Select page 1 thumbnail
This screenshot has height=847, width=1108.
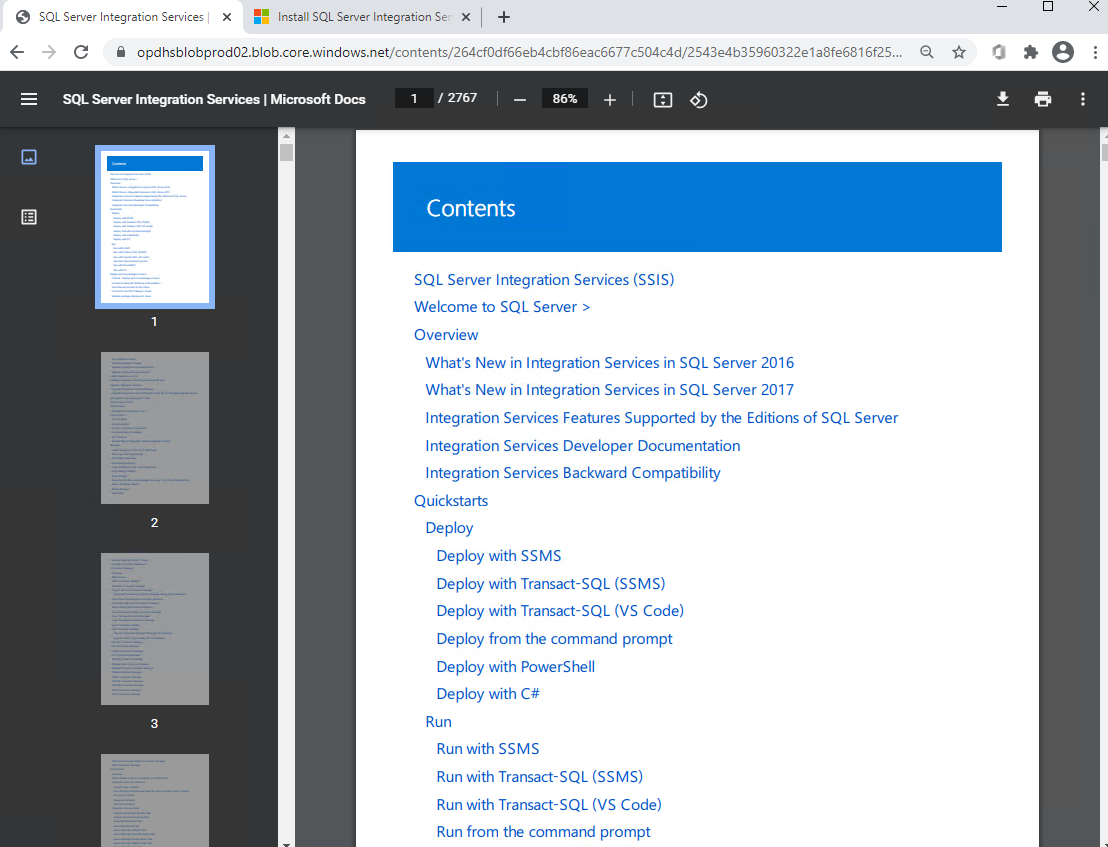(155, 227)
